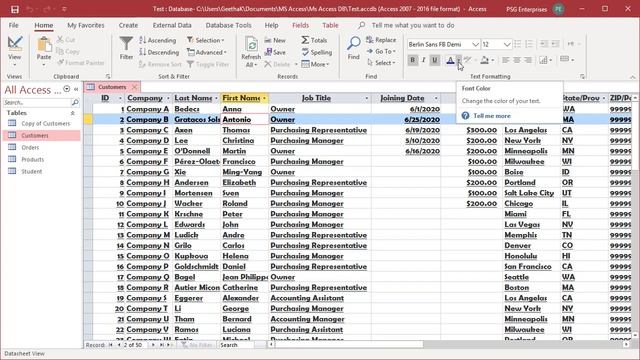This screenshot has width=640, height=360.
Task: Select the Customers document tab
Action: [x=112, y=87]
